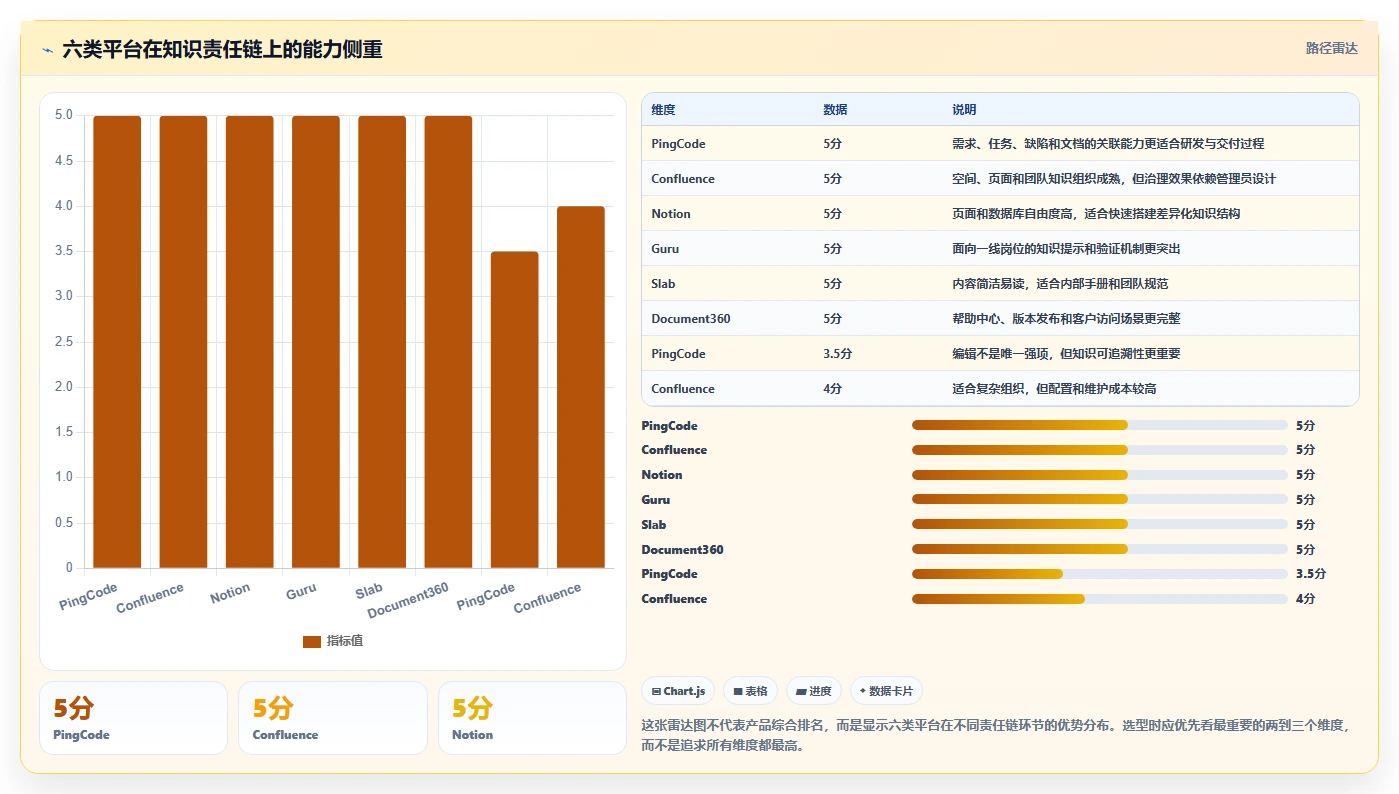
Task: Click the Slab bar in the chart
Action: 382,342
